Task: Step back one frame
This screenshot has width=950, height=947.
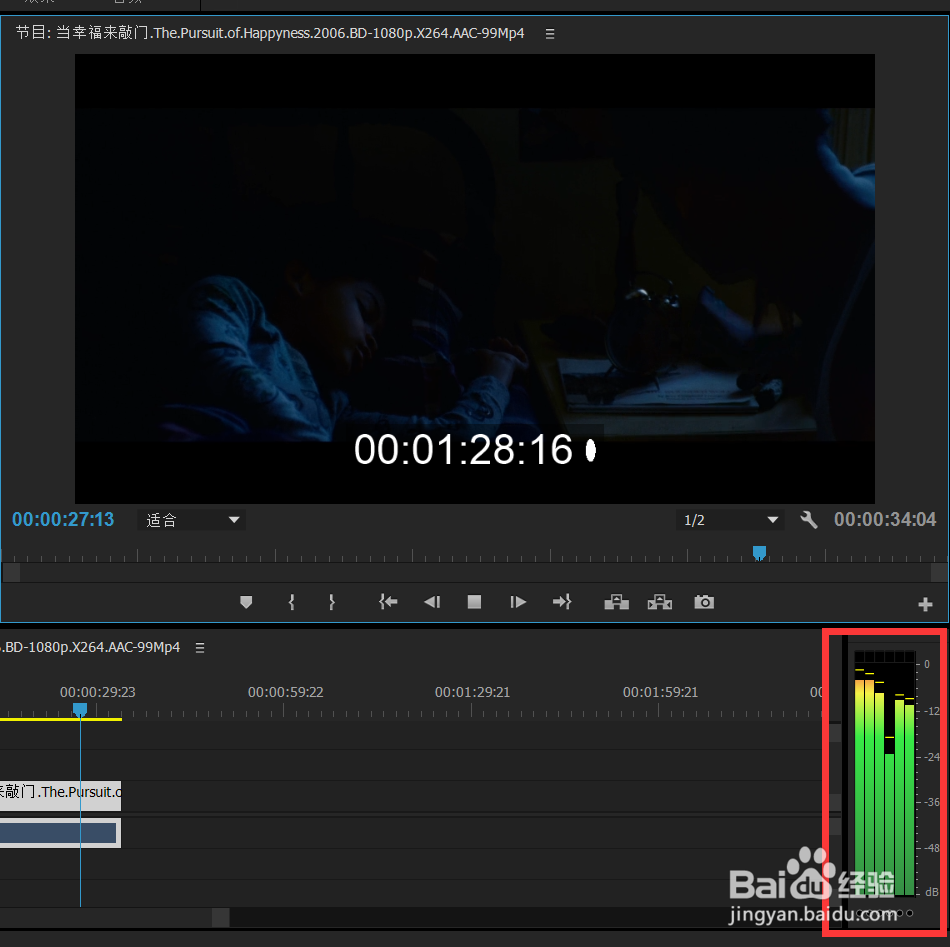Action: [432, 602]
